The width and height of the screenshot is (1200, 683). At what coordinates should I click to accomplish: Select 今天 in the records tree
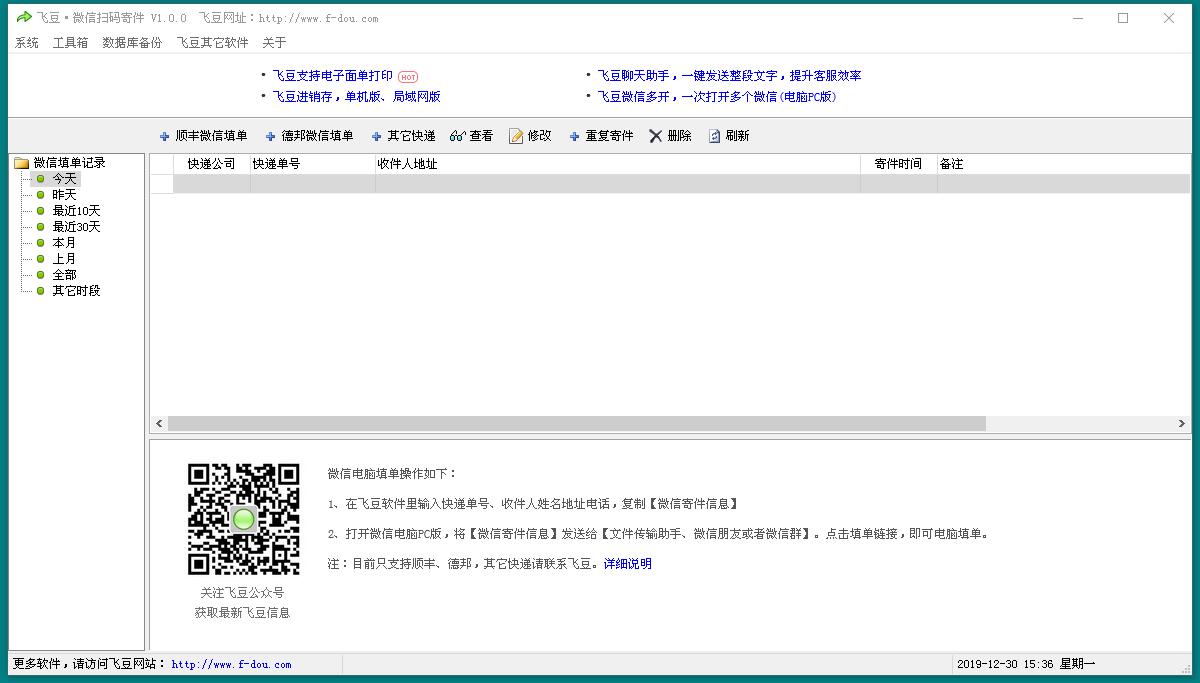click(64, 179)
